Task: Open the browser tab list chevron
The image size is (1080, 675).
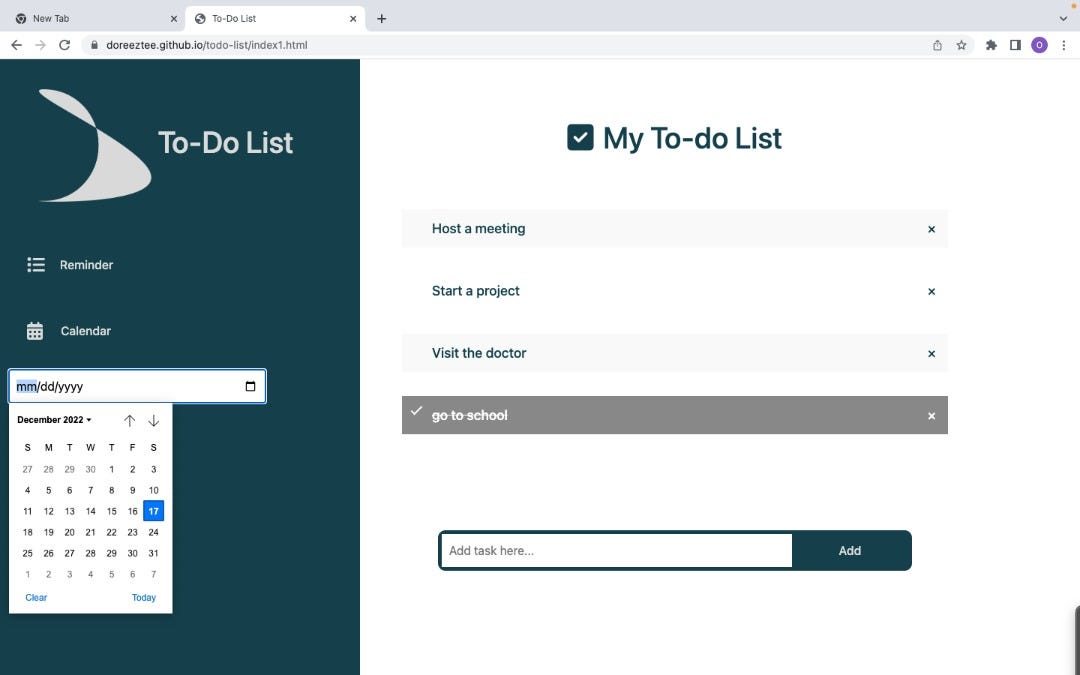Action: (1063, 17)
